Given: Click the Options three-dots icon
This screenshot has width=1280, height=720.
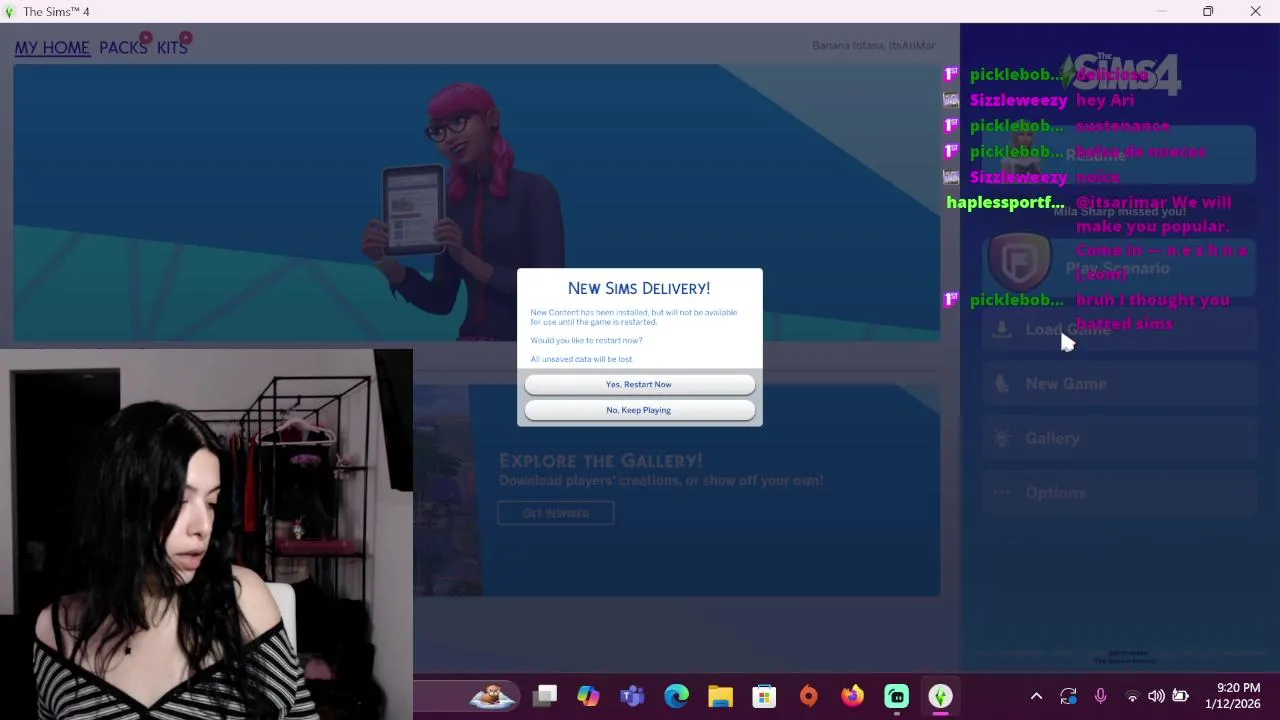Looking at the screenshot, I should [1002, 492].
